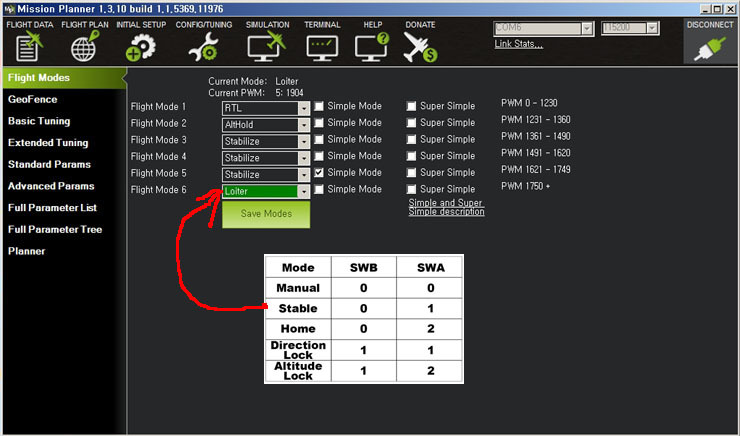The height and width of the screenshot is (436, 740).
Task: Click the SWB column header
Action: pyautogui.click(x=364, y=268)
